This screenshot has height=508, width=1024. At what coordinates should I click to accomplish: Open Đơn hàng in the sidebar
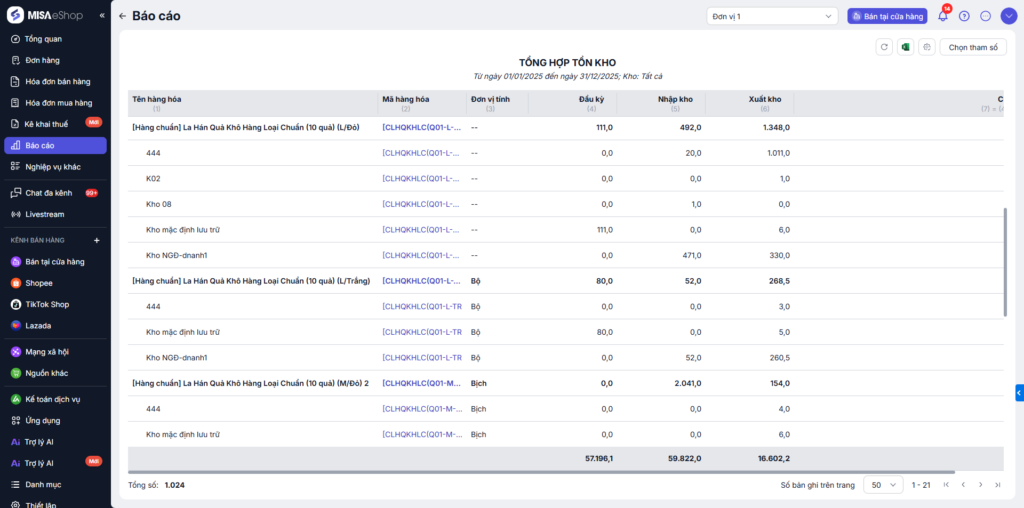coord(42,60)
